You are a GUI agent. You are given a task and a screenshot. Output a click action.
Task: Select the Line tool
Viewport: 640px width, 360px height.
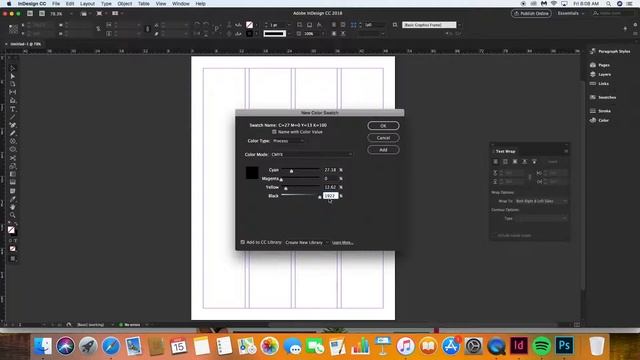13,117
